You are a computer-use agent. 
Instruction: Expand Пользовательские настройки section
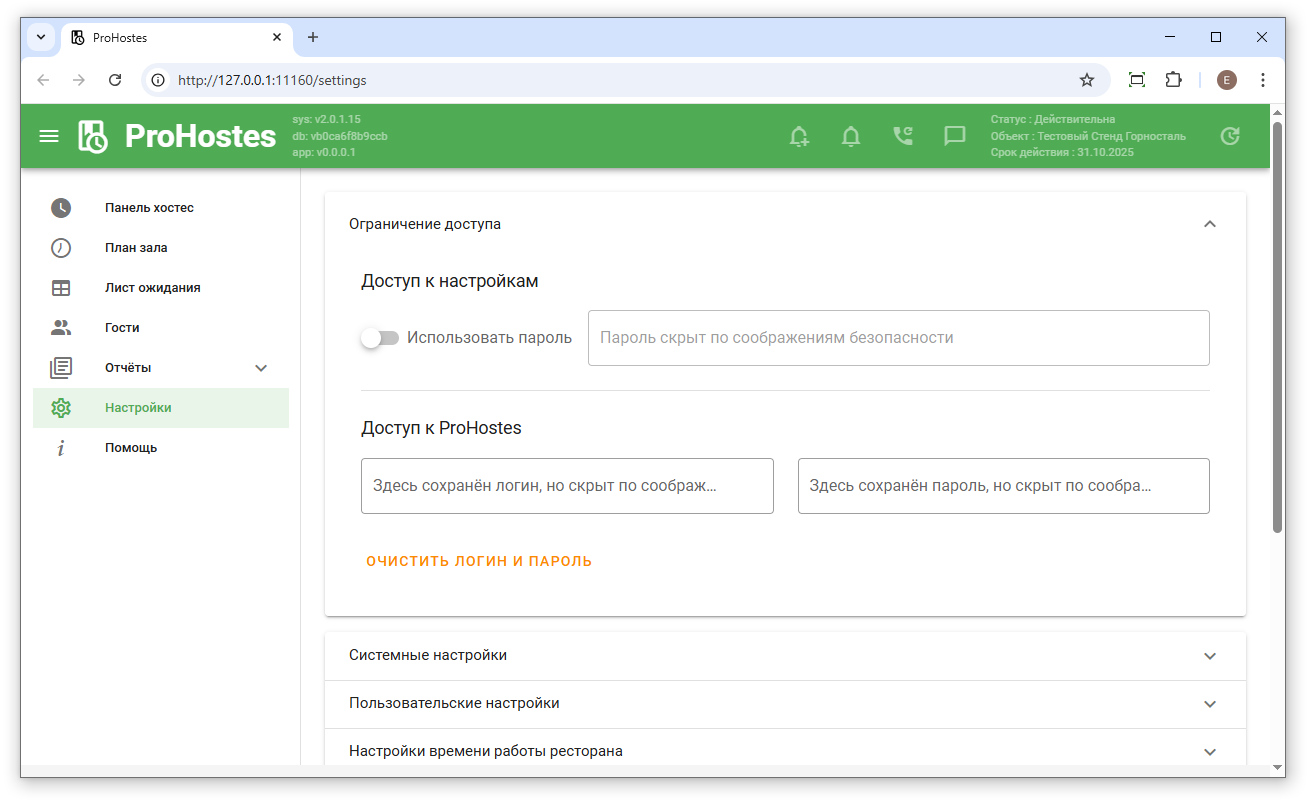1210,704
